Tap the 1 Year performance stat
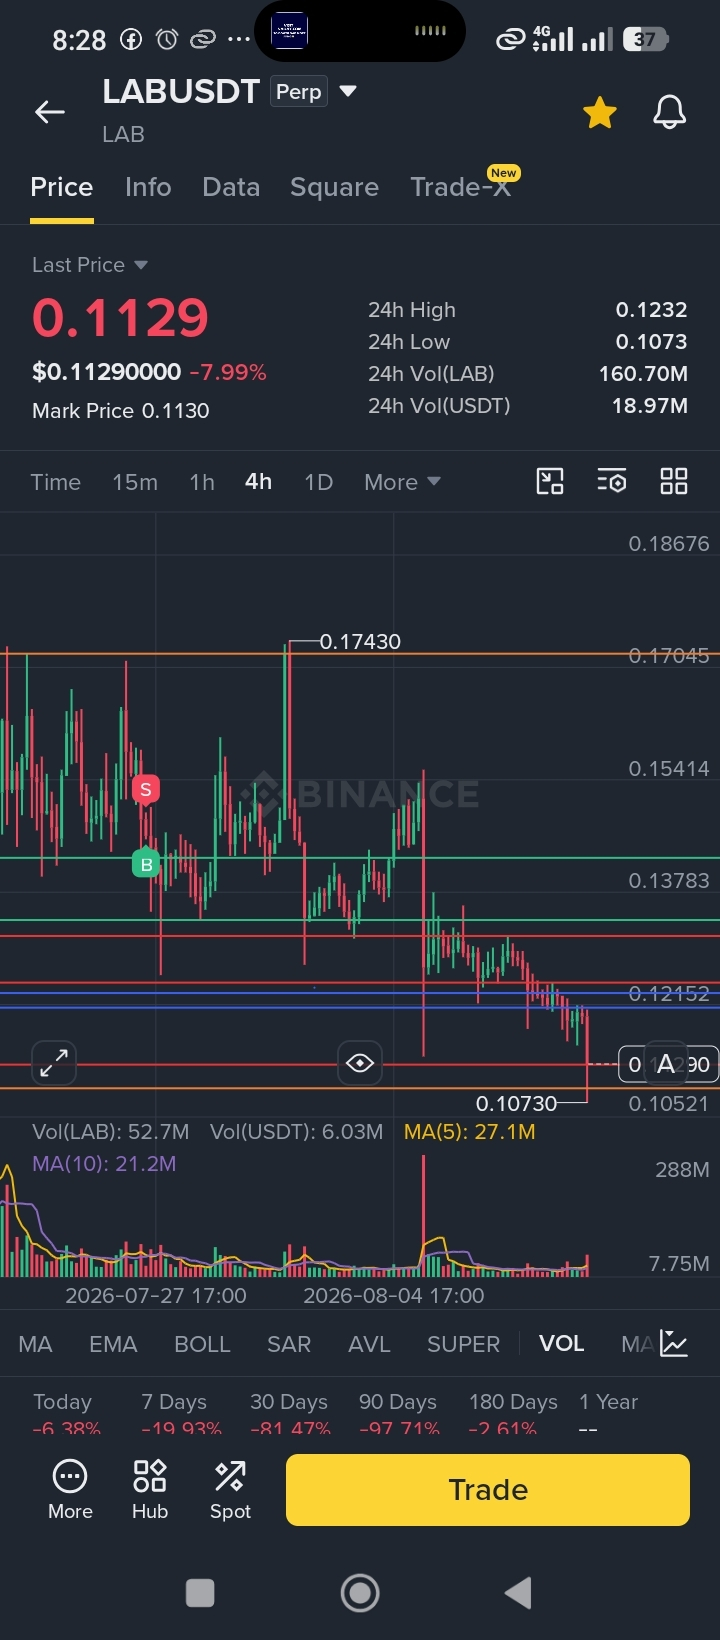The width and height of the screenshot is (720, 1640). coord(608,1415)
